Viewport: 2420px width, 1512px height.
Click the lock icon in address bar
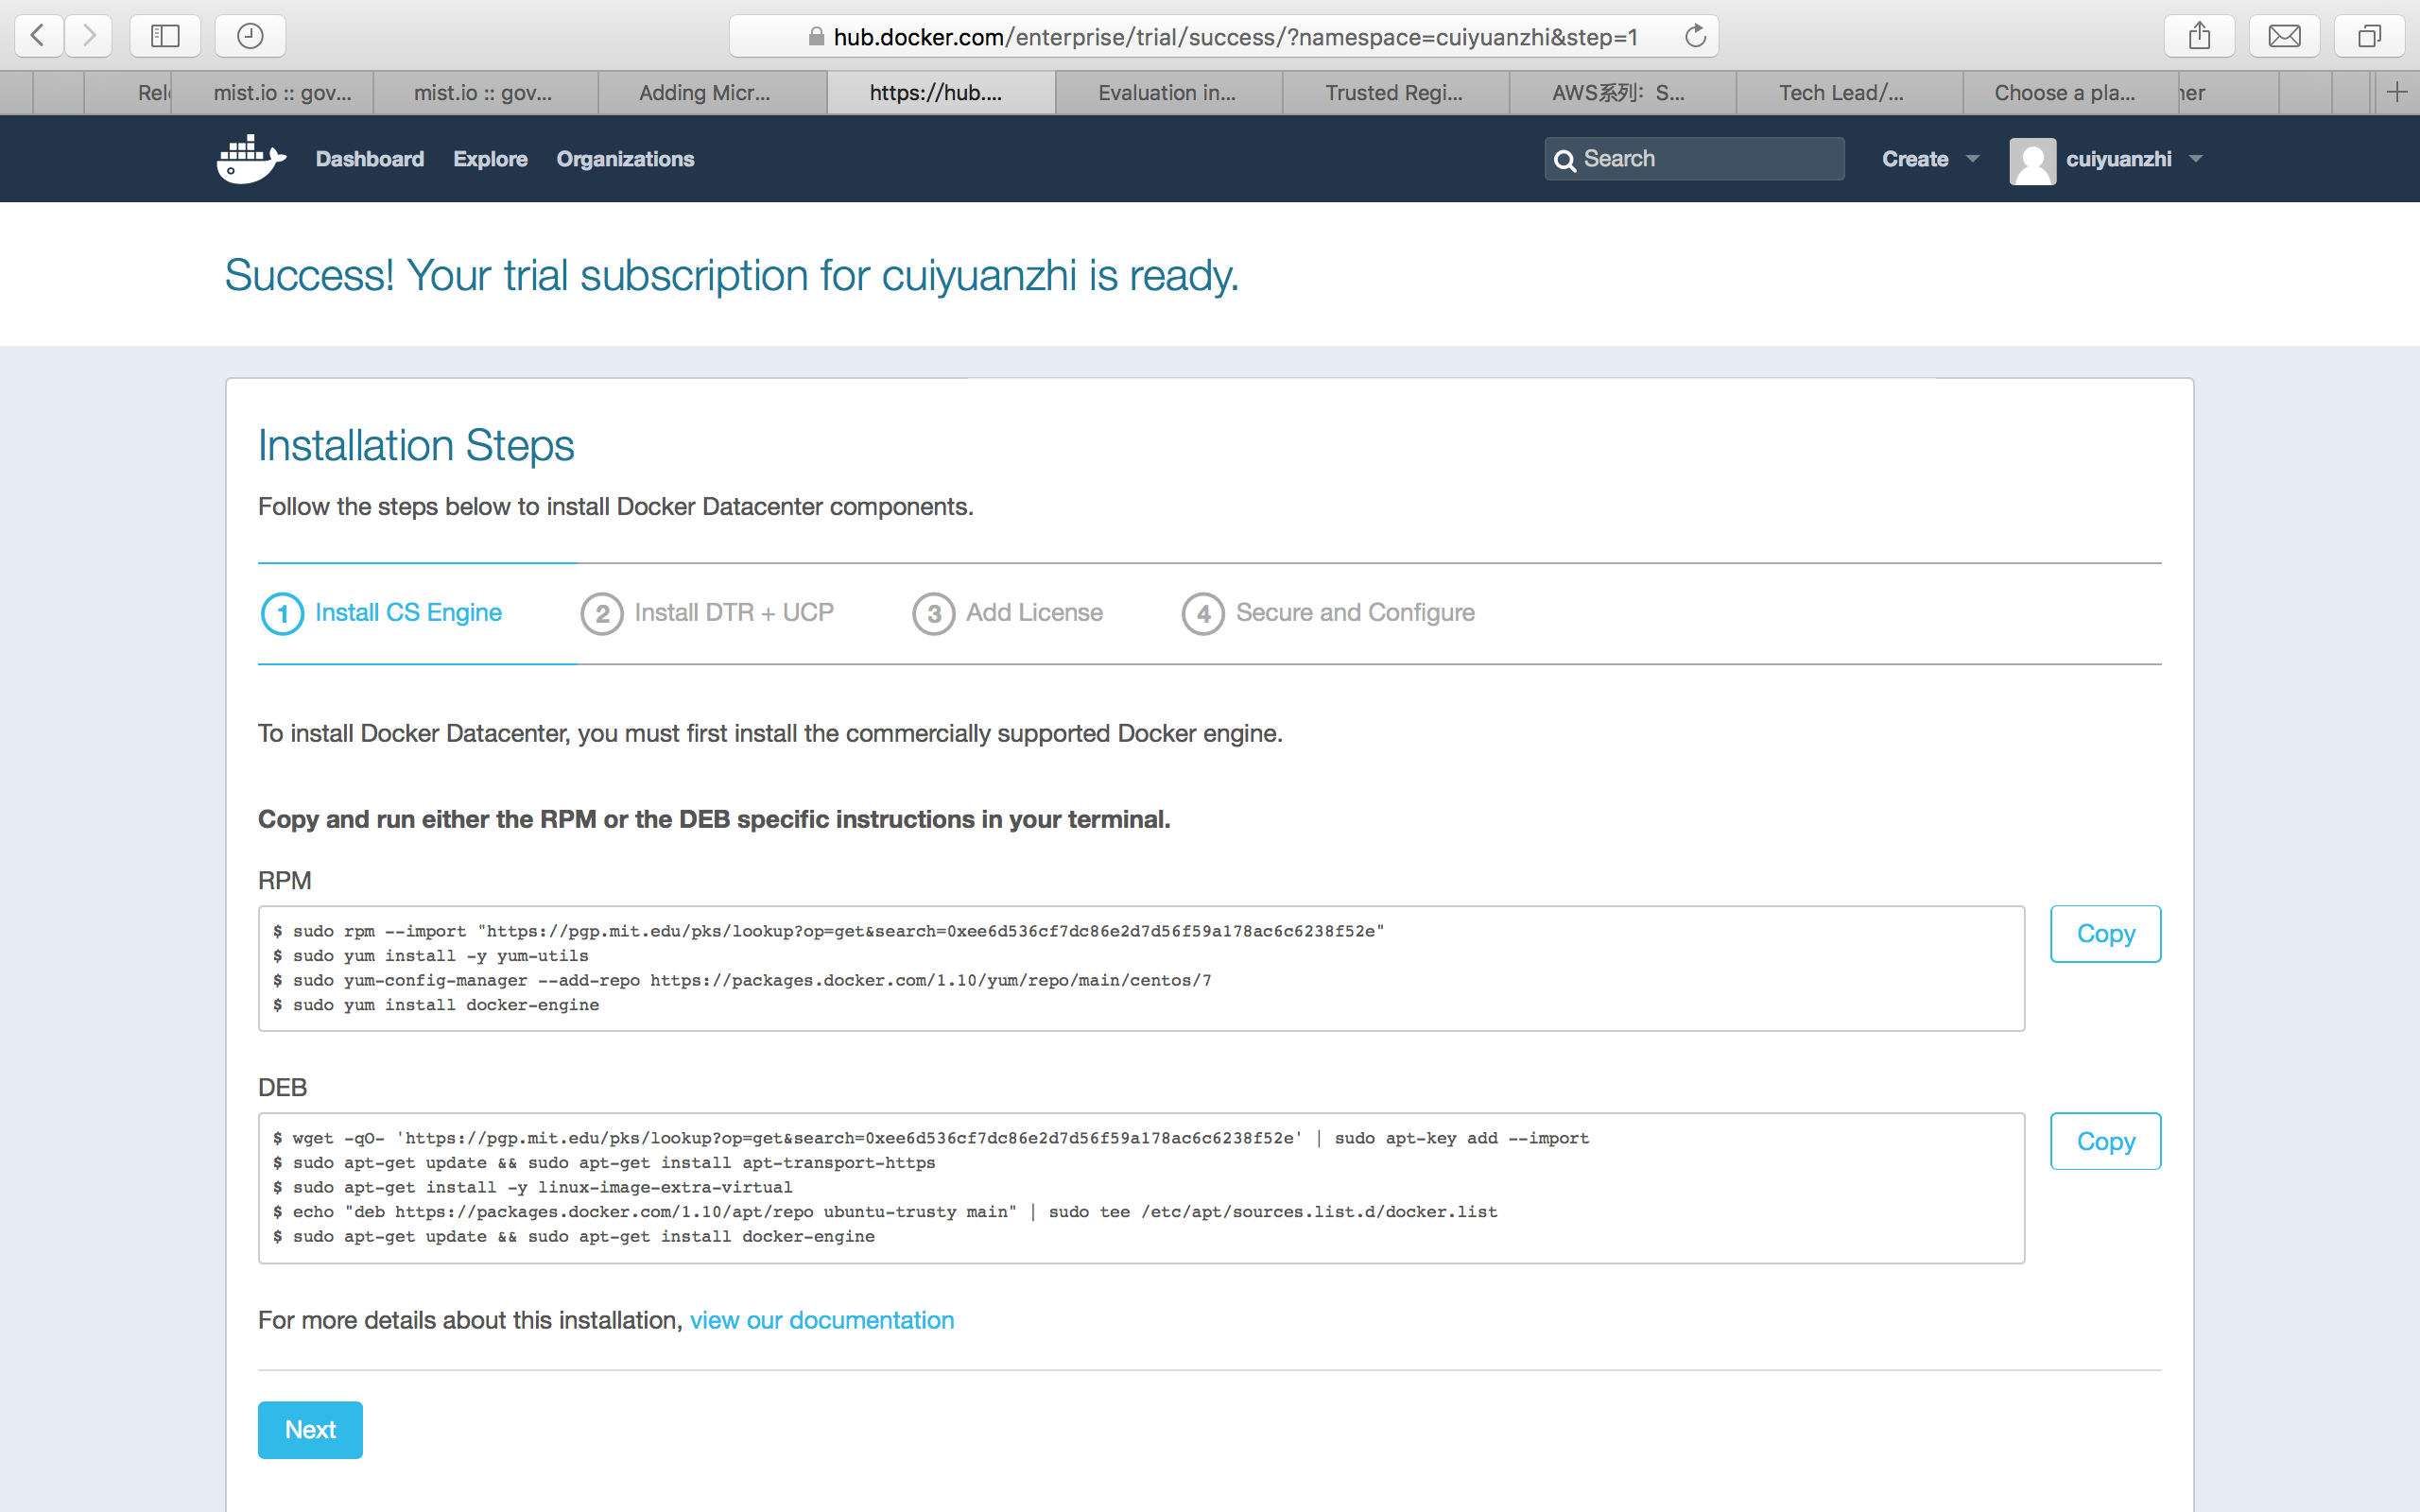[816, 36]
